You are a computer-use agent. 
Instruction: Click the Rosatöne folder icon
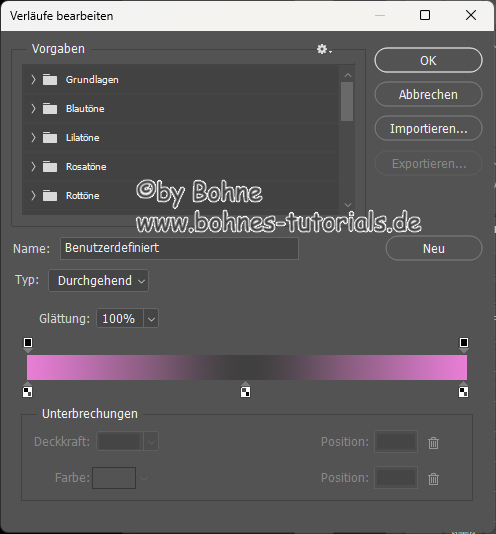[x=50, y=167]
